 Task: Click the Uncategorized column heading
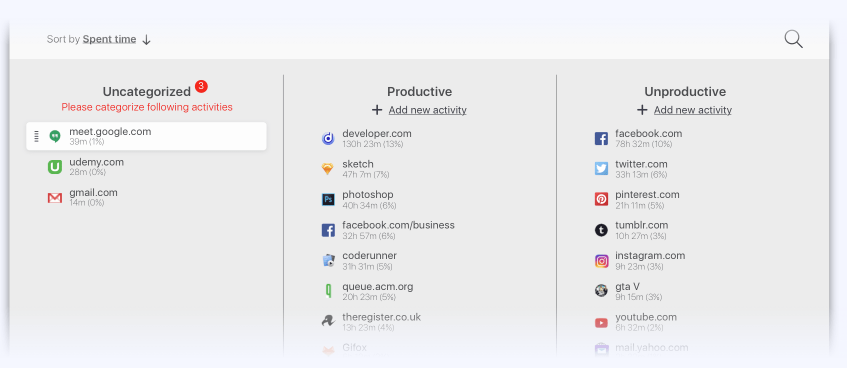click(x=146, y=92)
